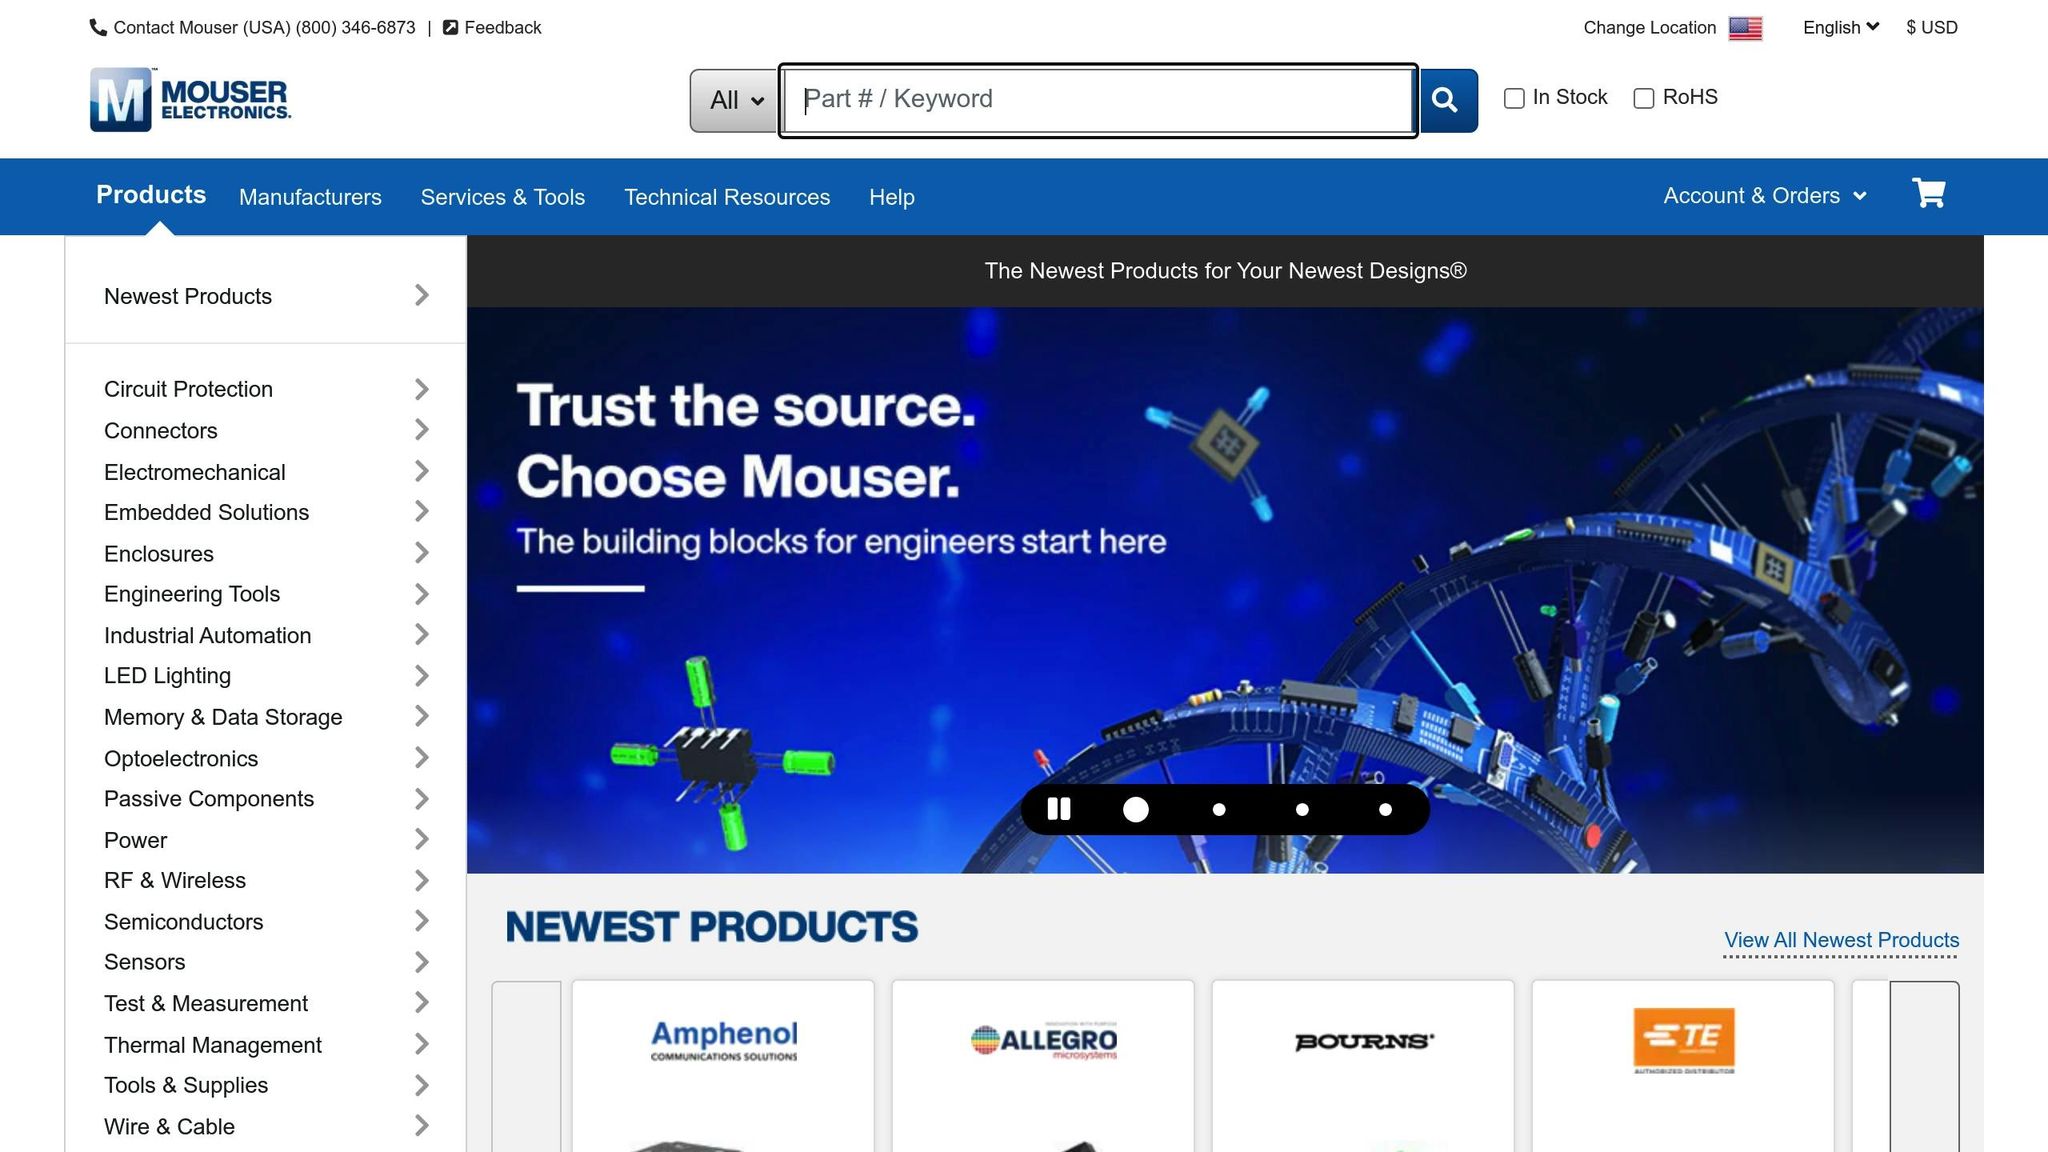Click View All Newest Products link
Image resolution: width=2048 pixels, height=1152 pixels.
point(1841,940)
